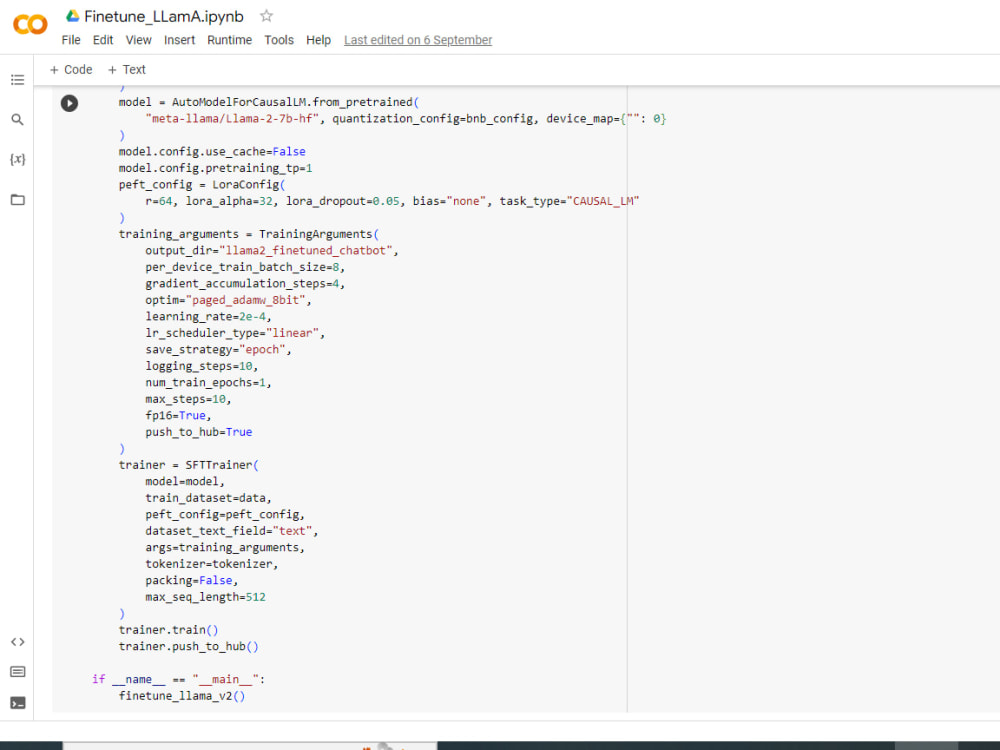
Task: Open the Find and replace sidebar
Action: pyautogui.click(x=17, y=119)
